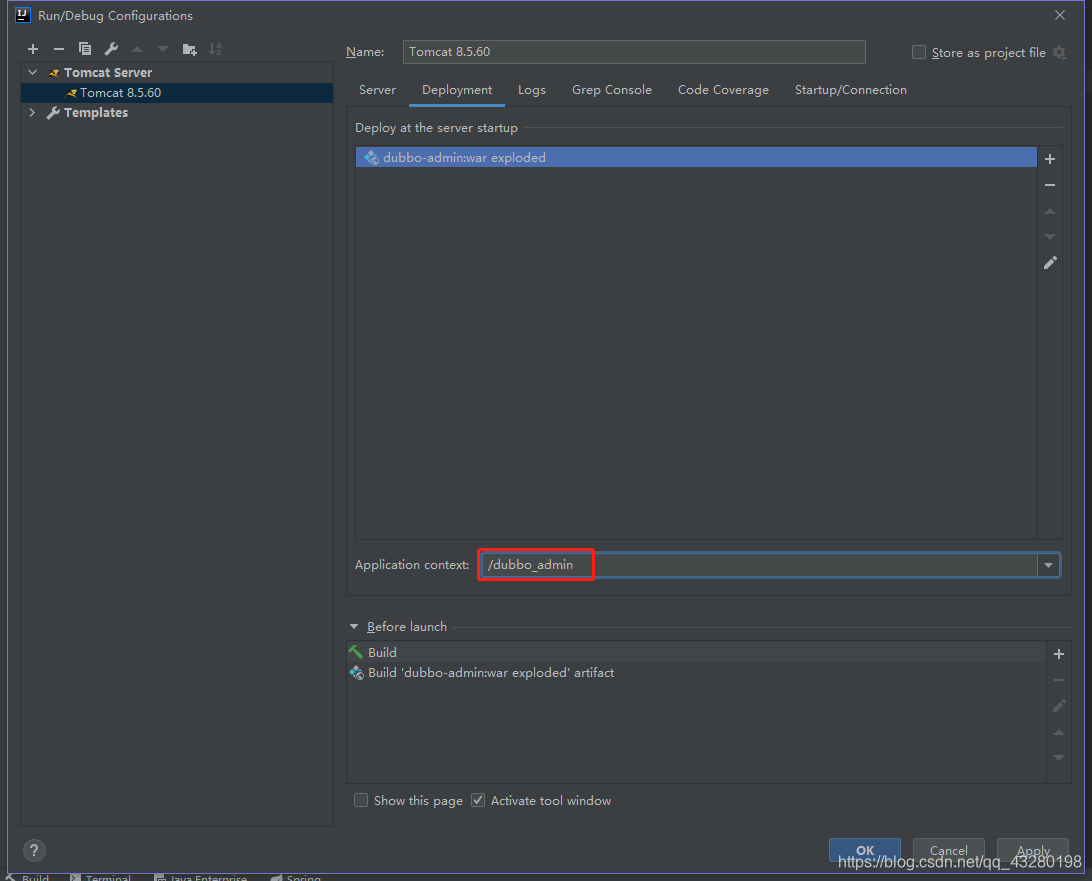
Task: Expand Templates tree node
Action: pyautogui.click(x=33, y=112)
